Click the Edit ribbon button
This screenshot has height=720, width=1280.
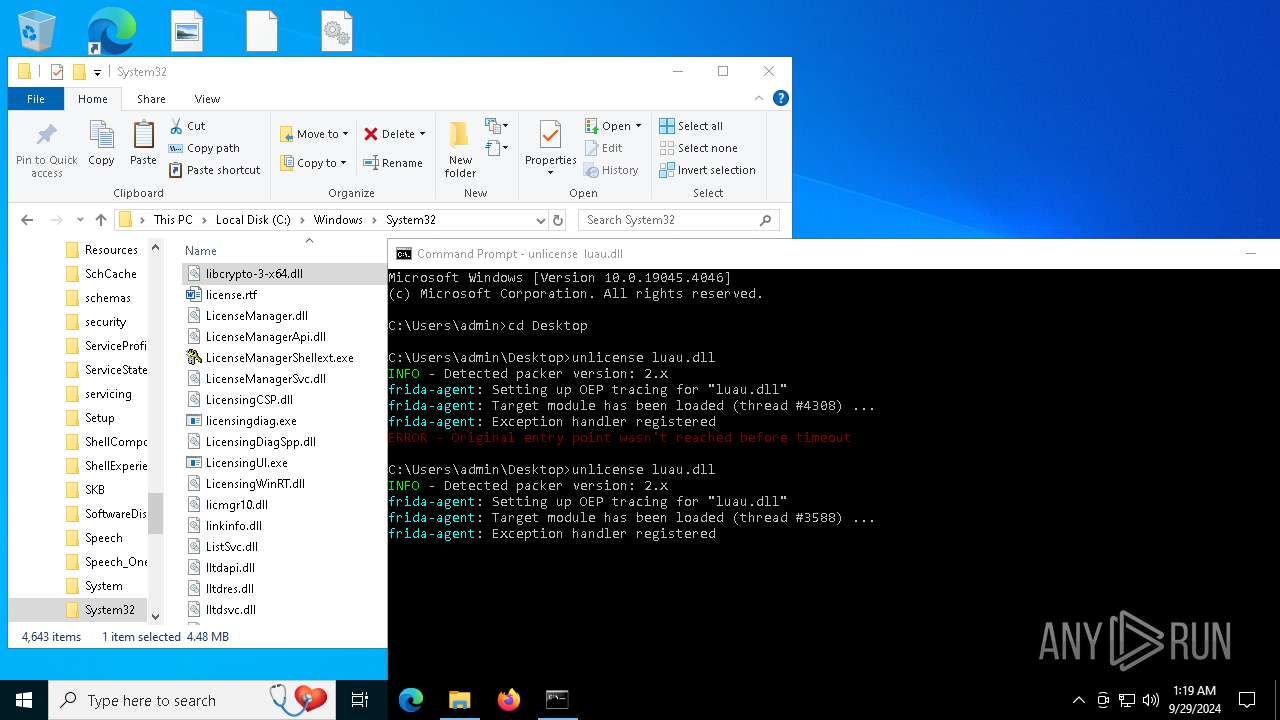pyautogui.click(x=604, y=148)
